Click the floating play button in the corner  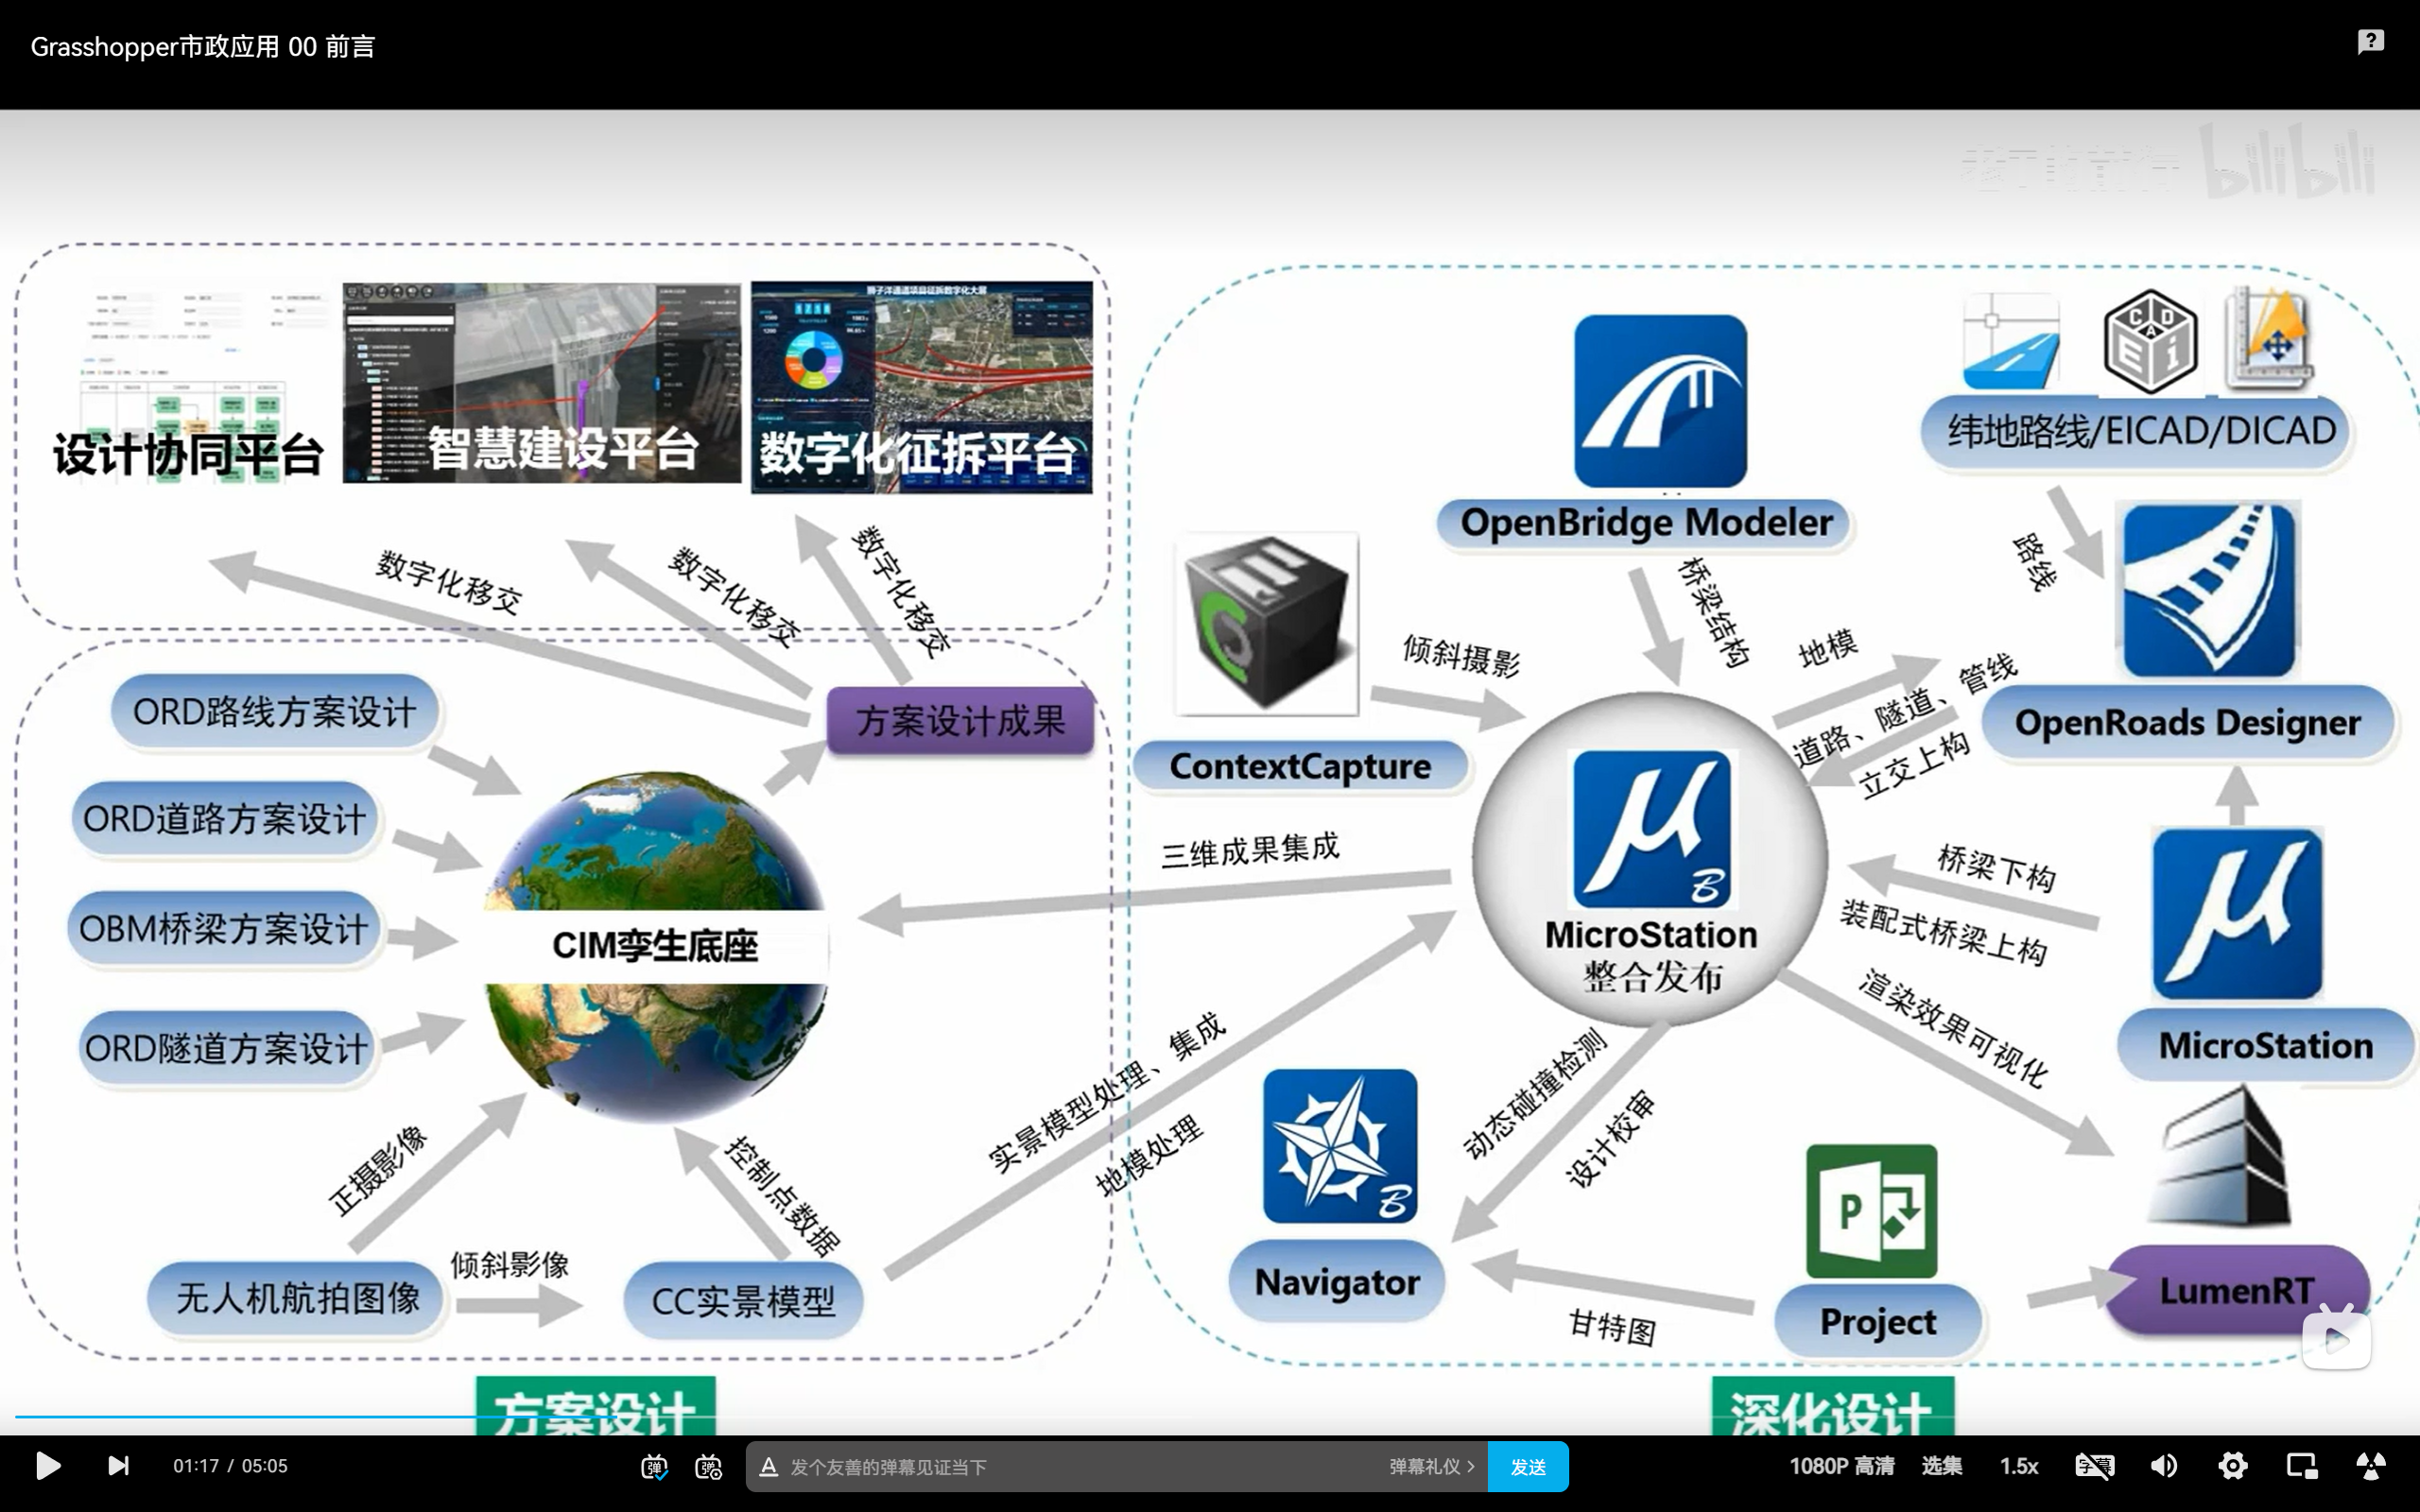[x=2336, y=1340]
